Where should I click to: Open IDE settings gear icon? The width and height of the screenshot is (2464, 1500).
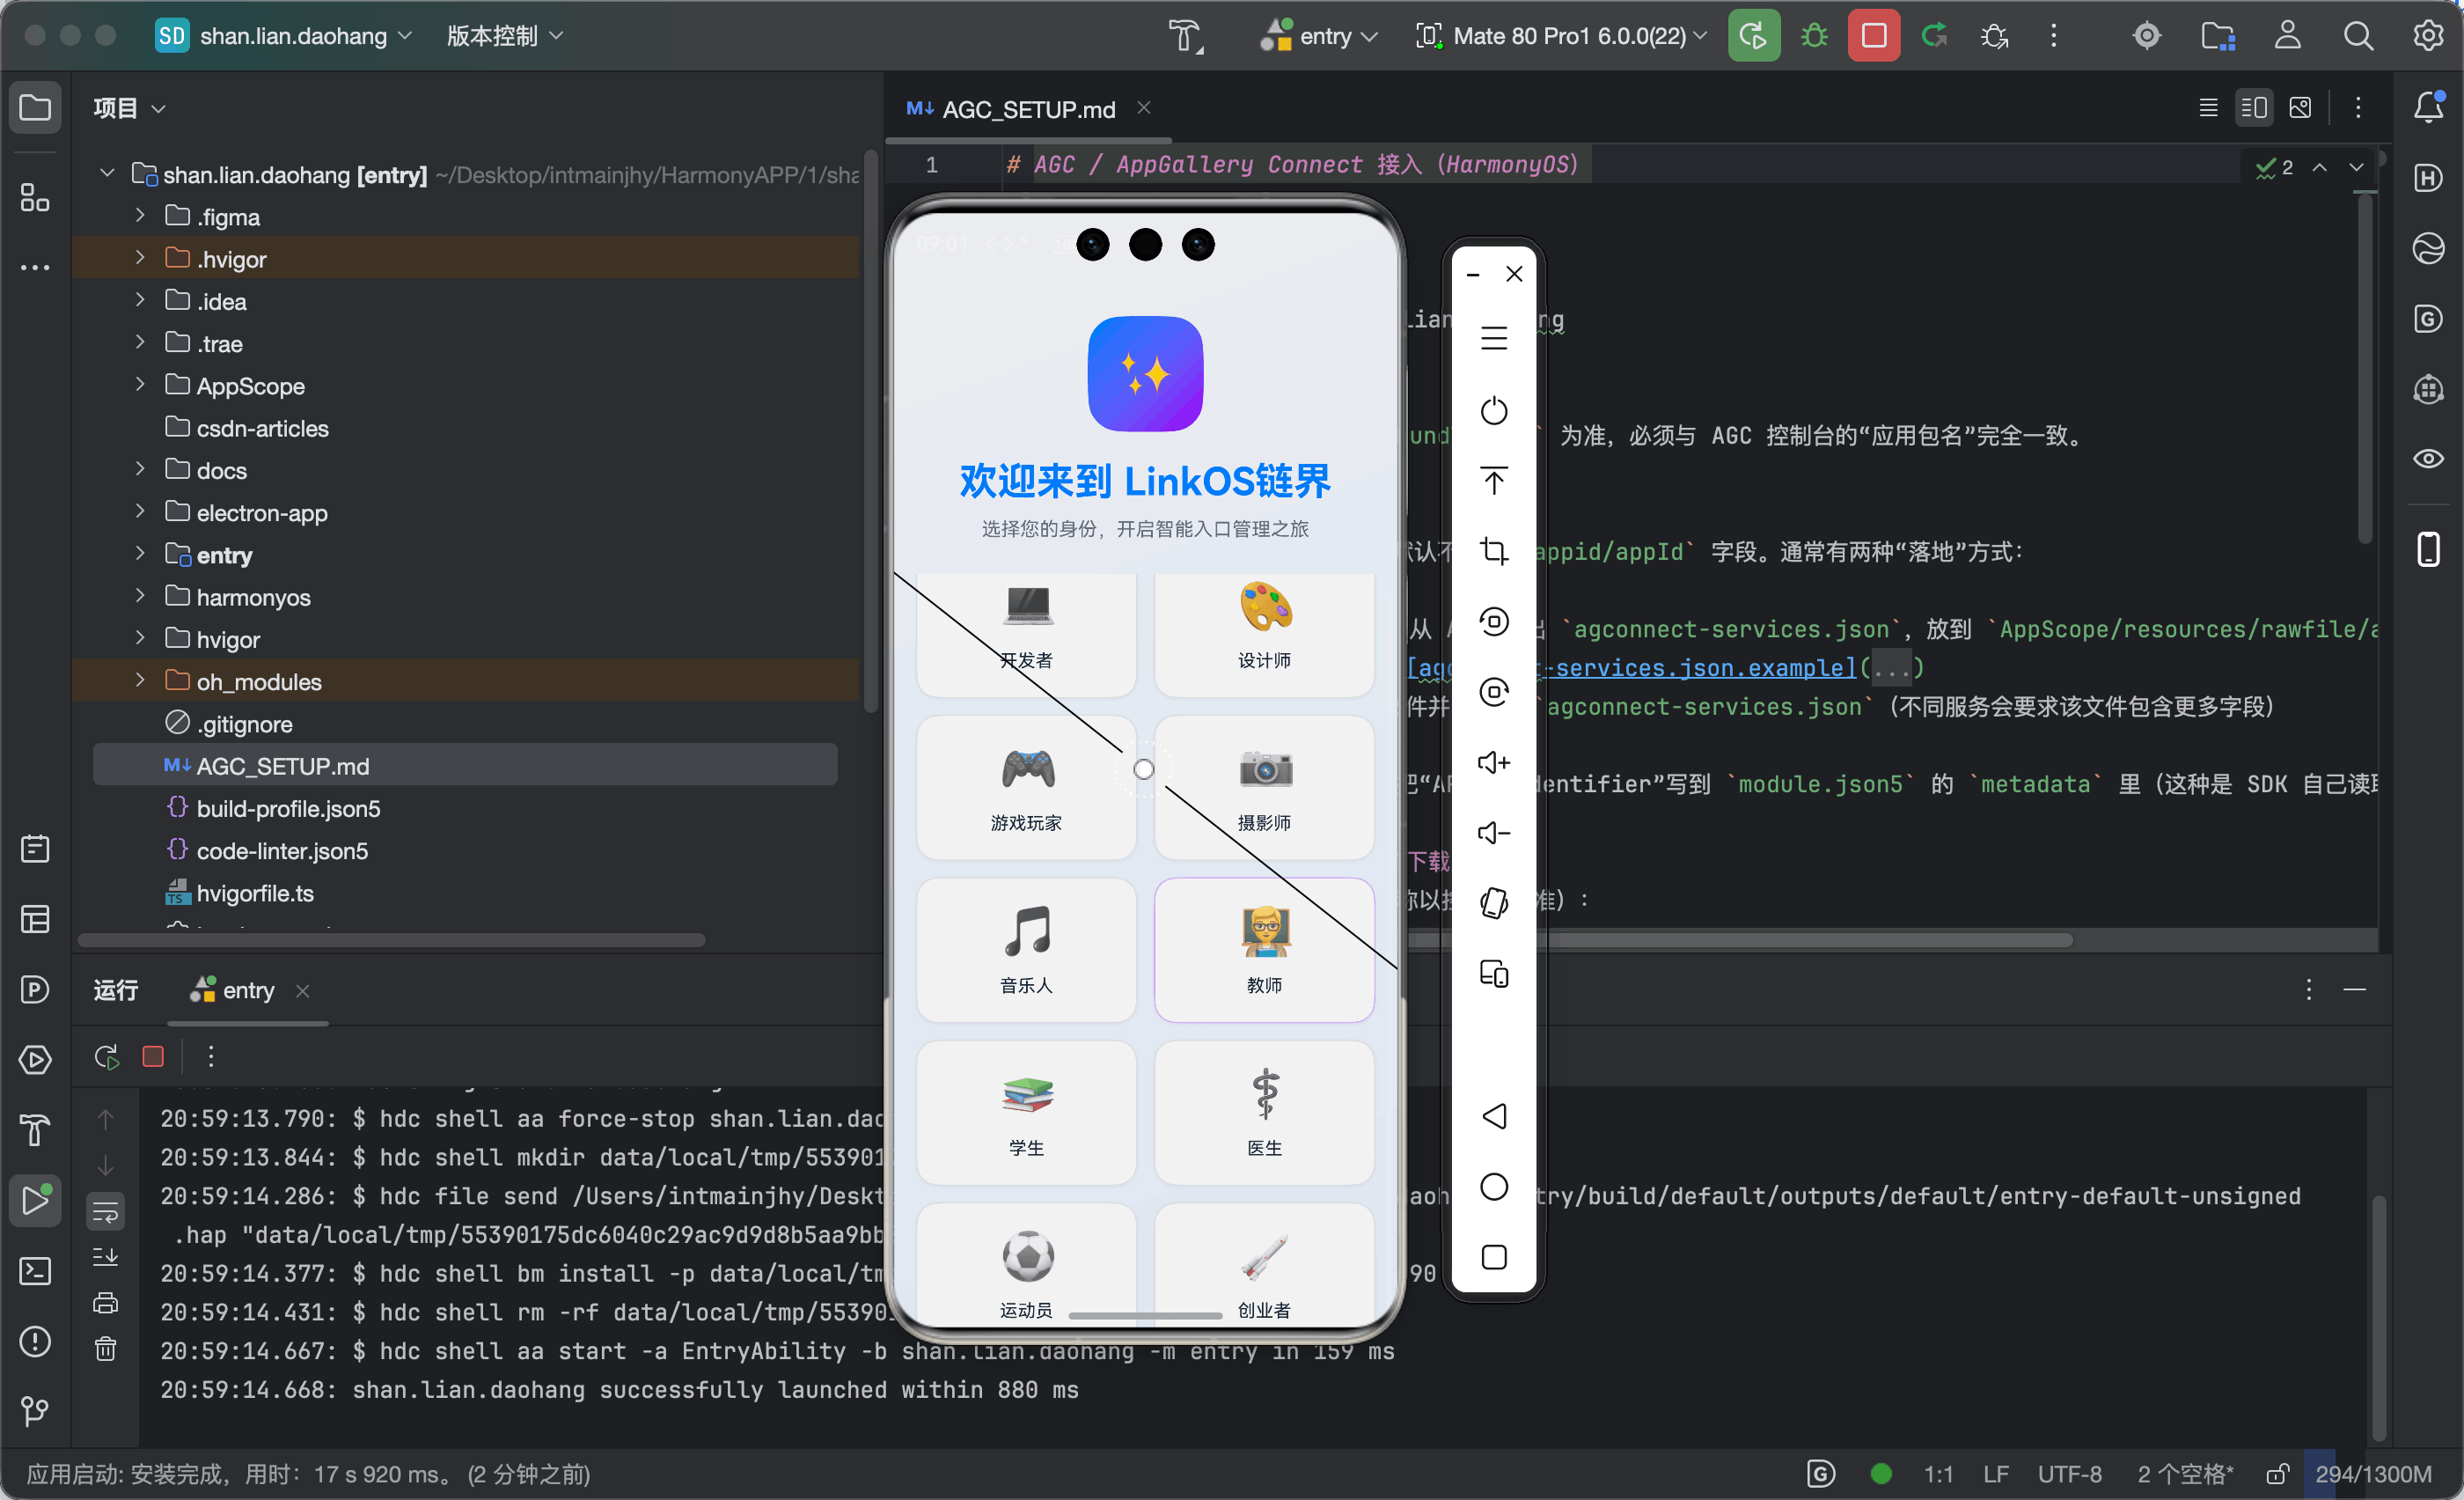(2428, 36)
